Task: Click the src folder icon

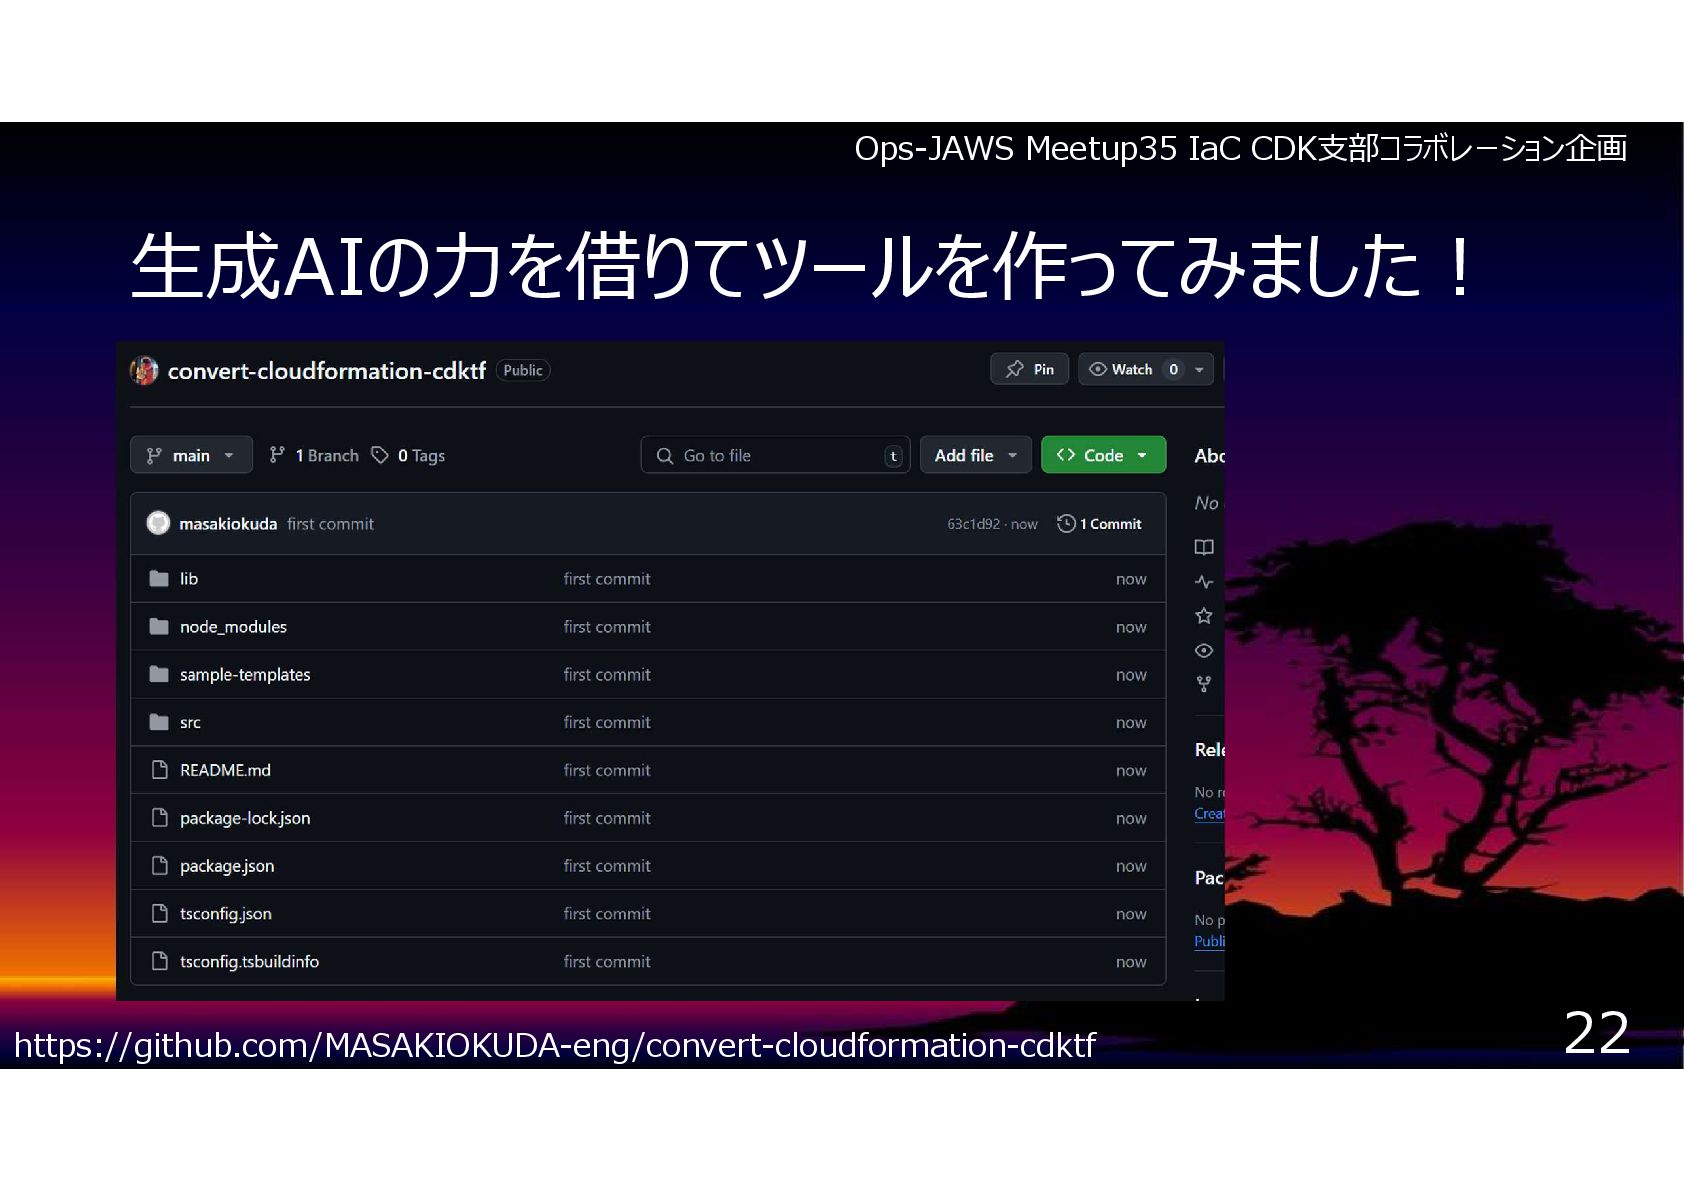Action: 159,722
